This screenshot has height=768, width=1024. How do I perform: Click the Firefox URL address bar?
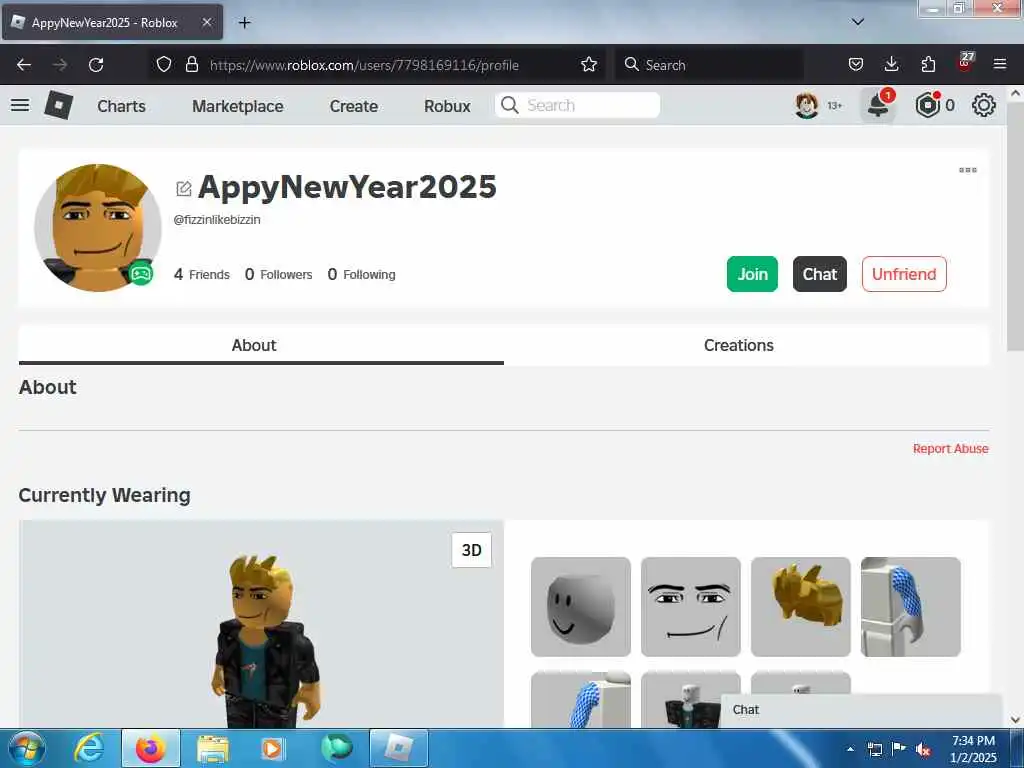click(x=377, y=65)
